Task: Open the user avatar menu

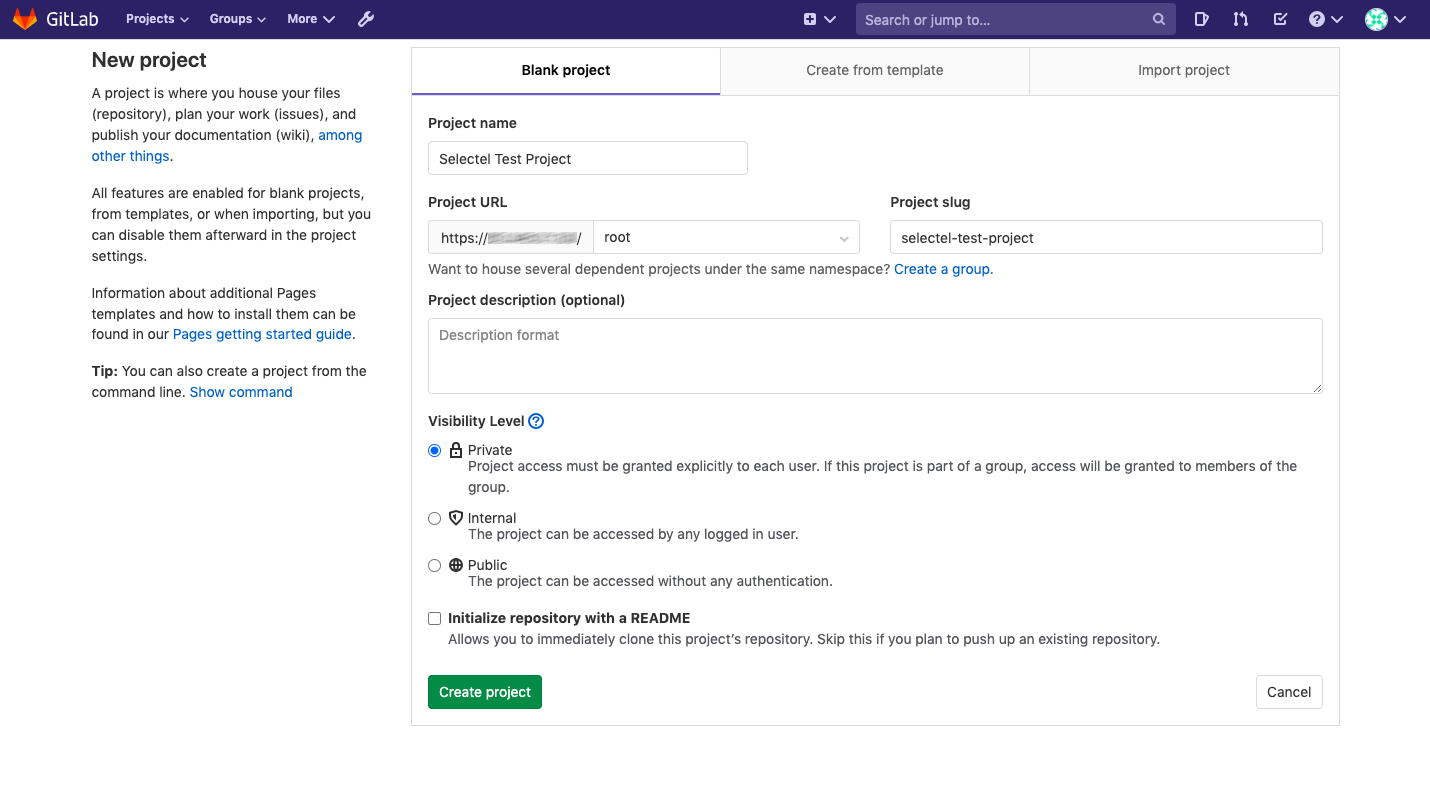Action: pos(1378,18)
